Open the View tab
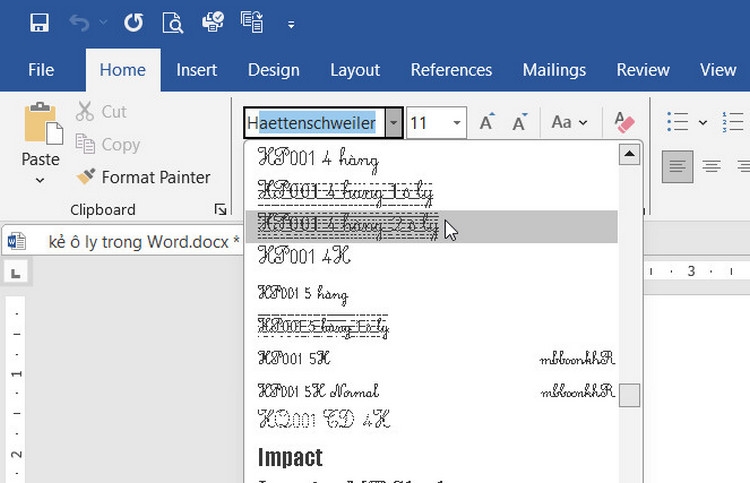Viewport: 750px width, 483px height. pyautogui.click(x=718, y=70)
